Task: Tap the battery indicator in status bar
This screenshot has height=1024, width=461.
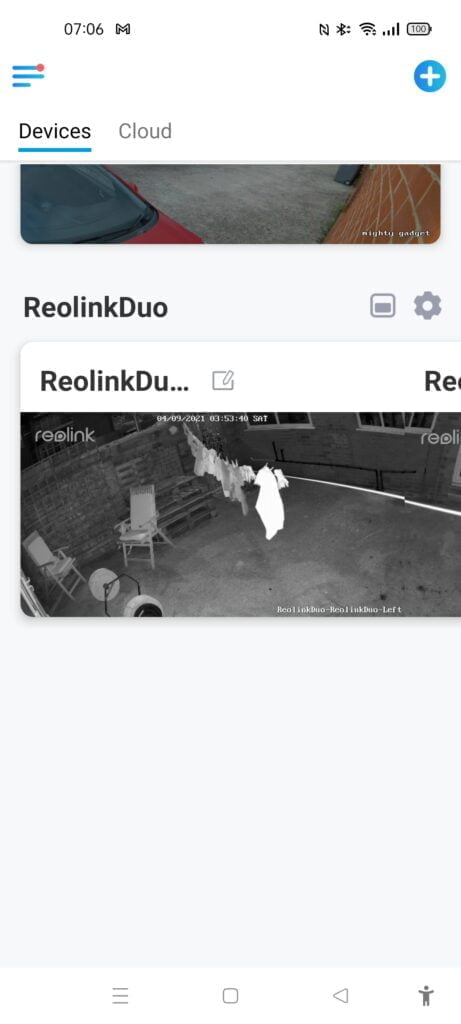Action: (x=419, y=29)
